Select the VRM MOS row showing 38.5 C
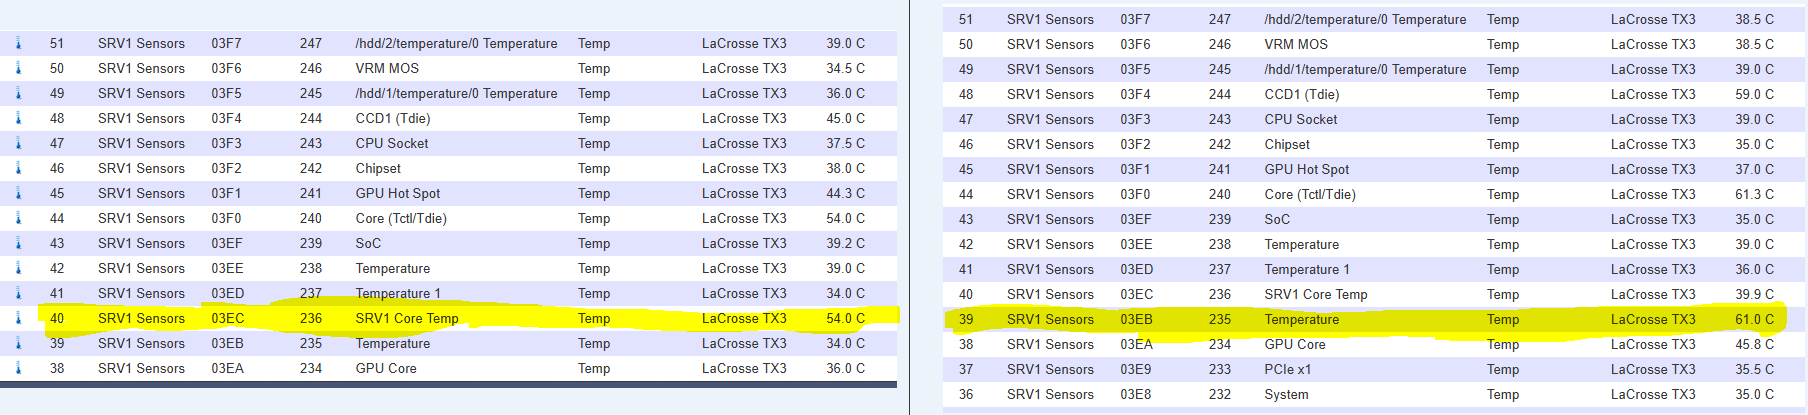This screenshot has width=1808, height=415. coord(1375,45)
